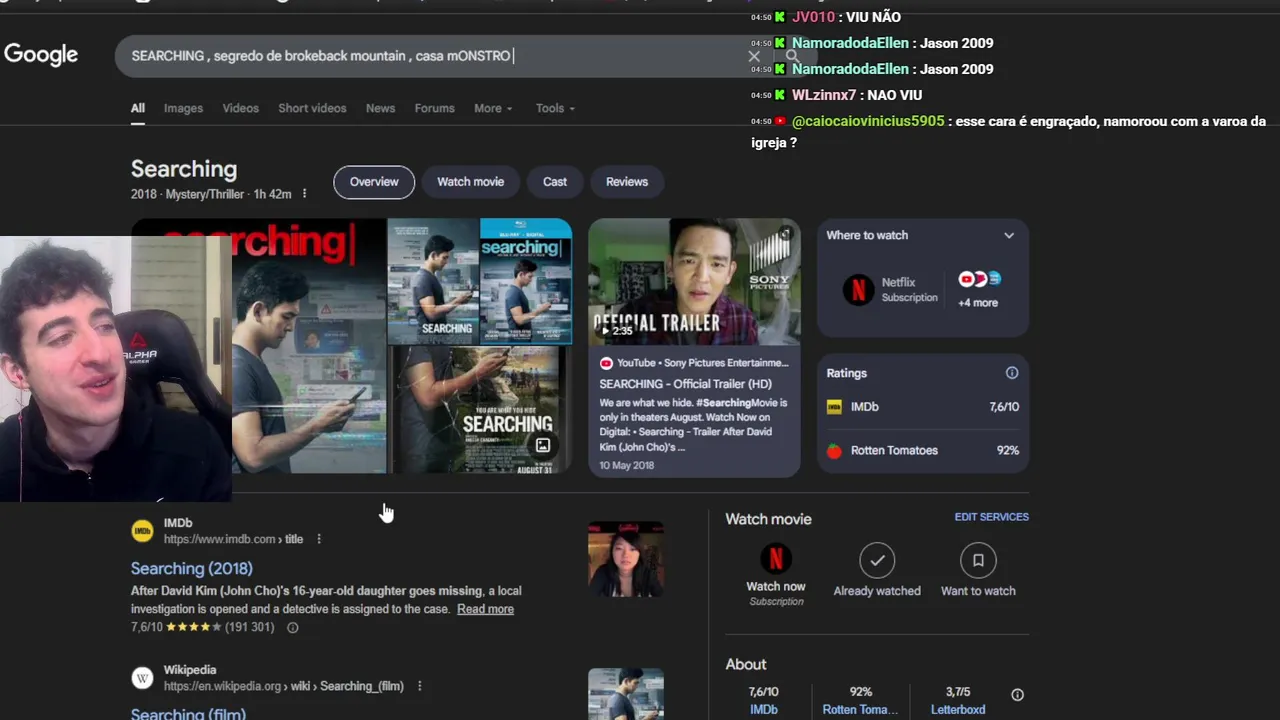Play the Official Trailer video thumbnail
The width and height of the screenshot is (1280, 720).
pyautogui.click(x=694, y=282)
